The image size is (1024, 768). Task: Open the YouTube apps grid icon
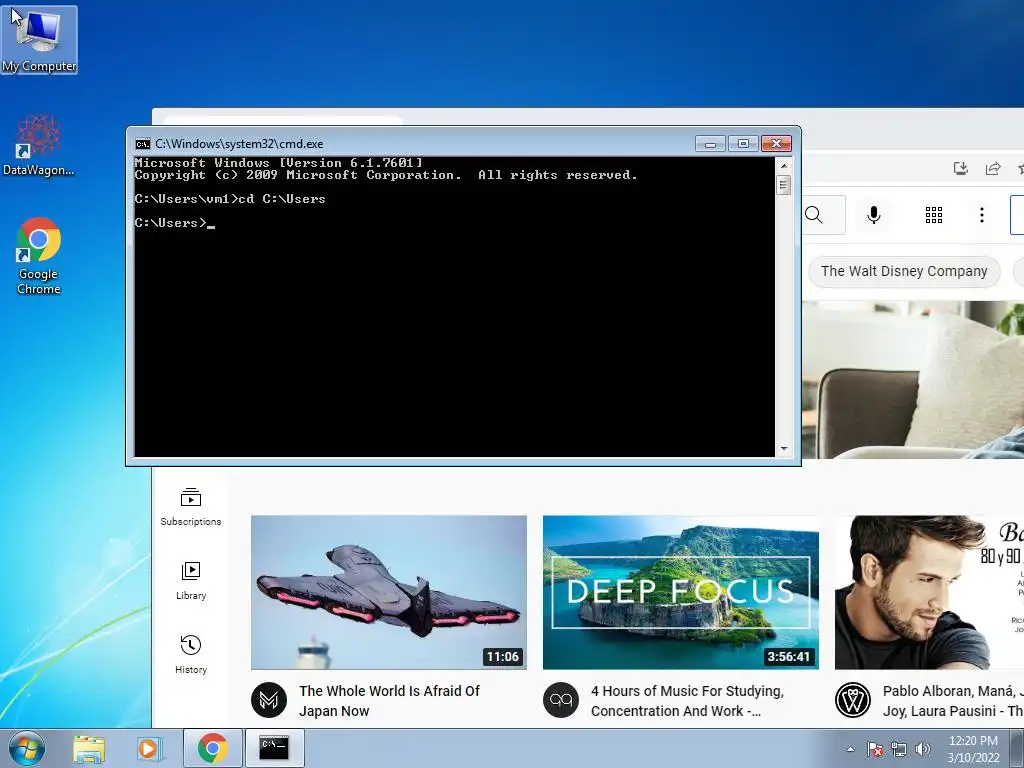pyautogui.click(x=934, y=215)
